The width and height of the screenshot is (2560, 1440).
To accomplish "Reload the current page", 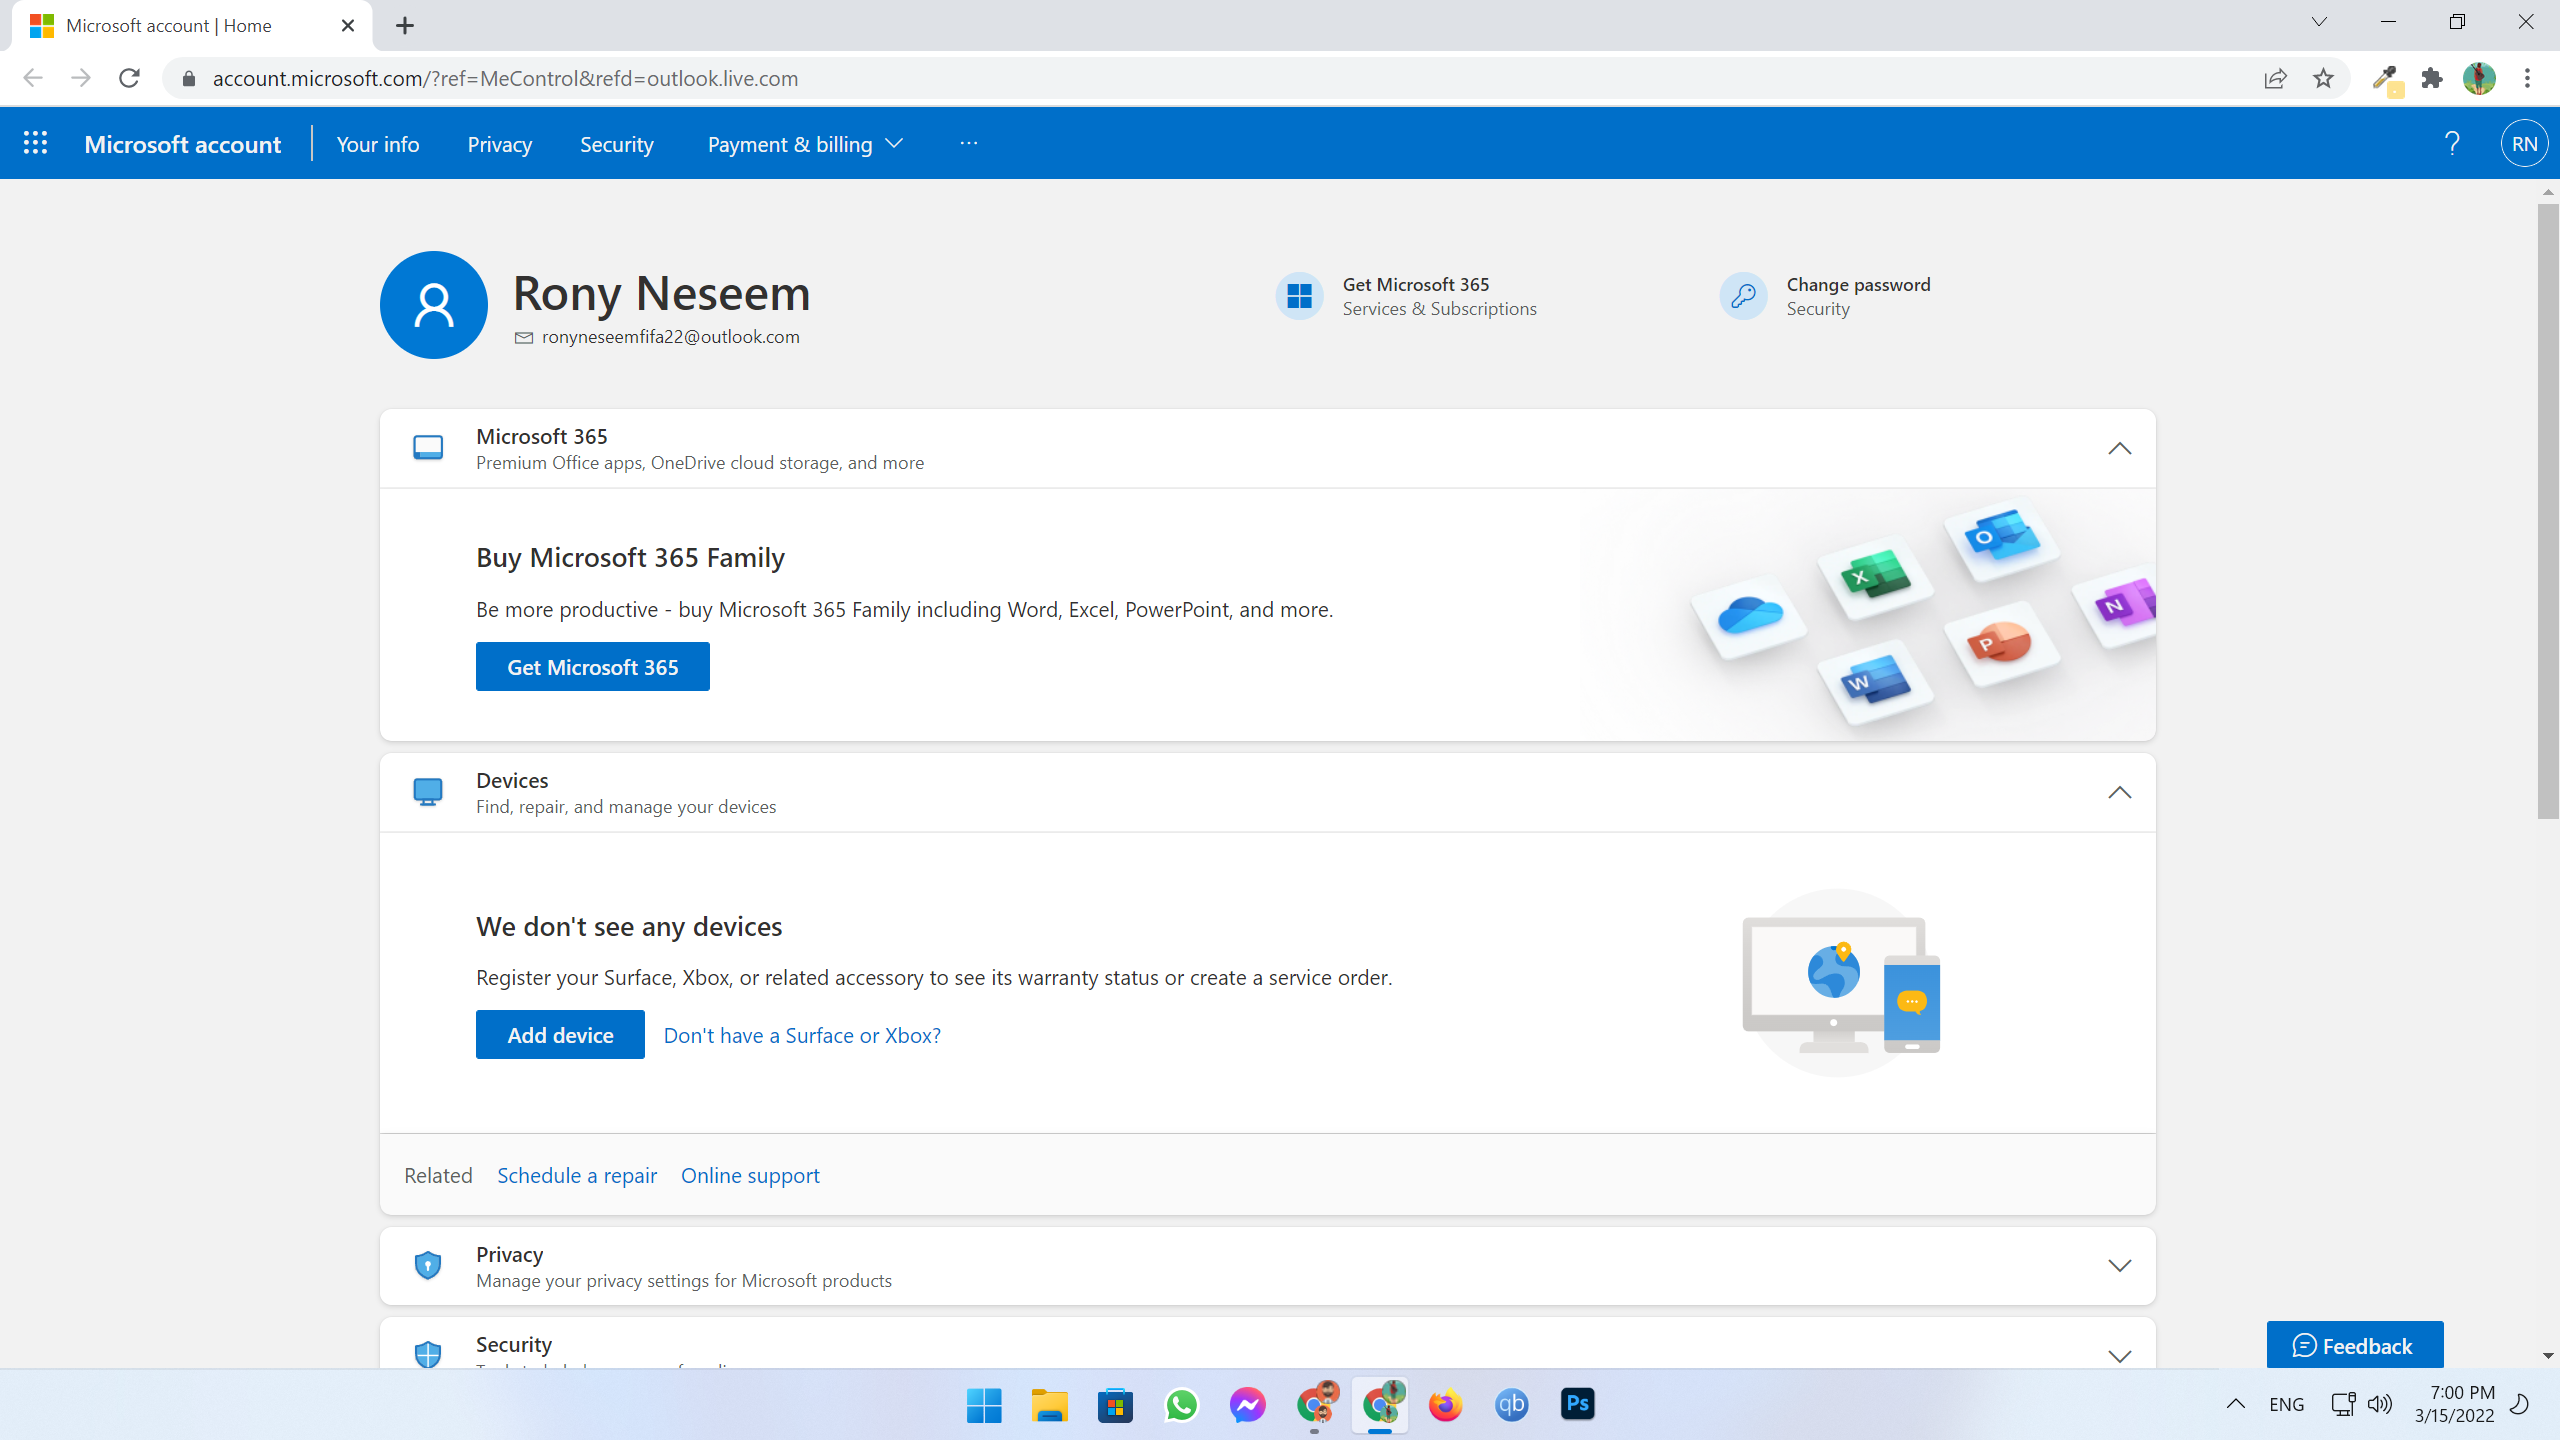I will click(x=129, y=78).
